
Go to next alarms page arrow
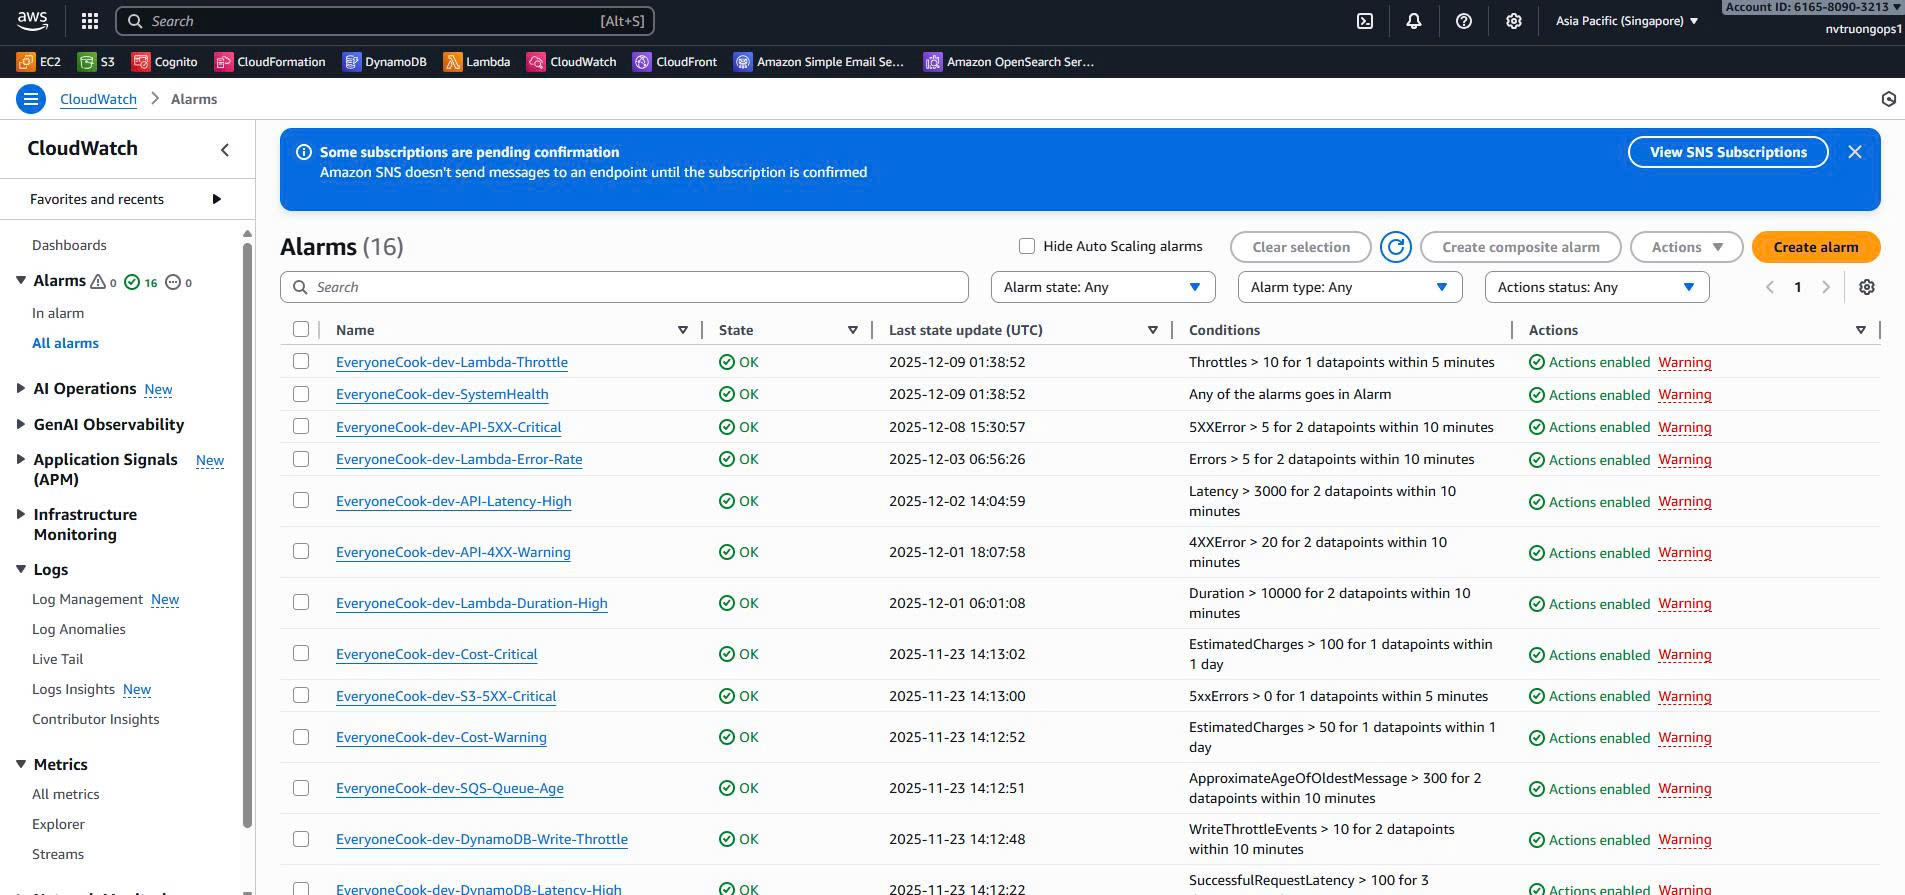(x=1826, y=287)
